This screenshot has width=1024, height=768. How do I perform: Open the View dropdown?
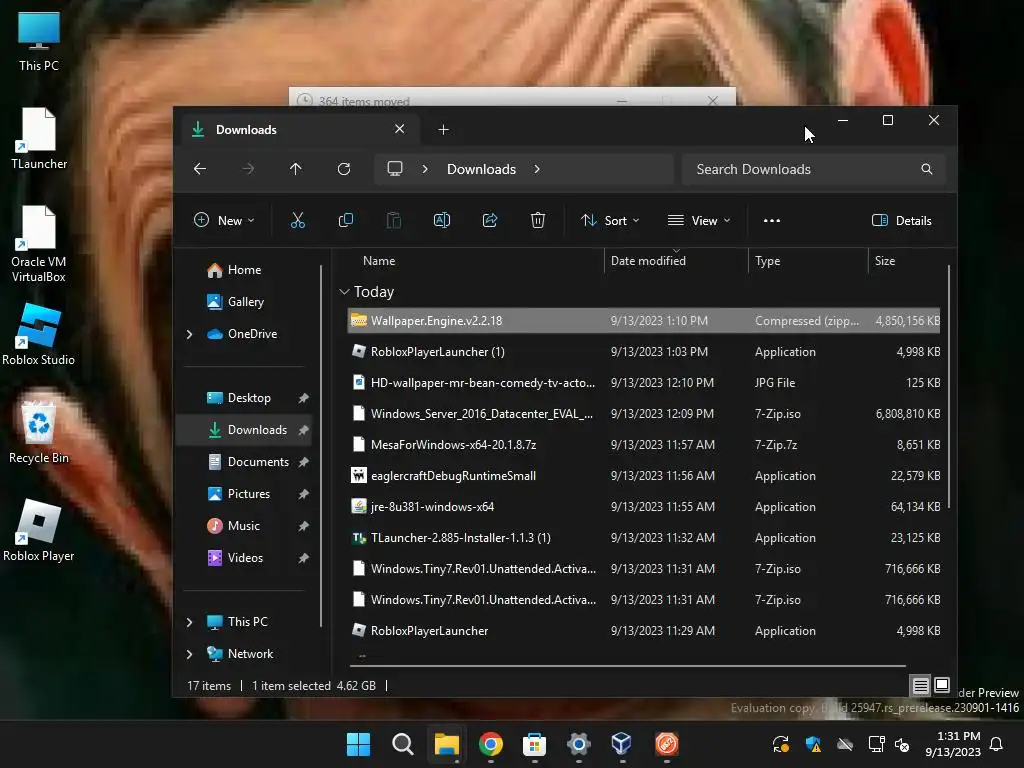(x=699, y=221)
